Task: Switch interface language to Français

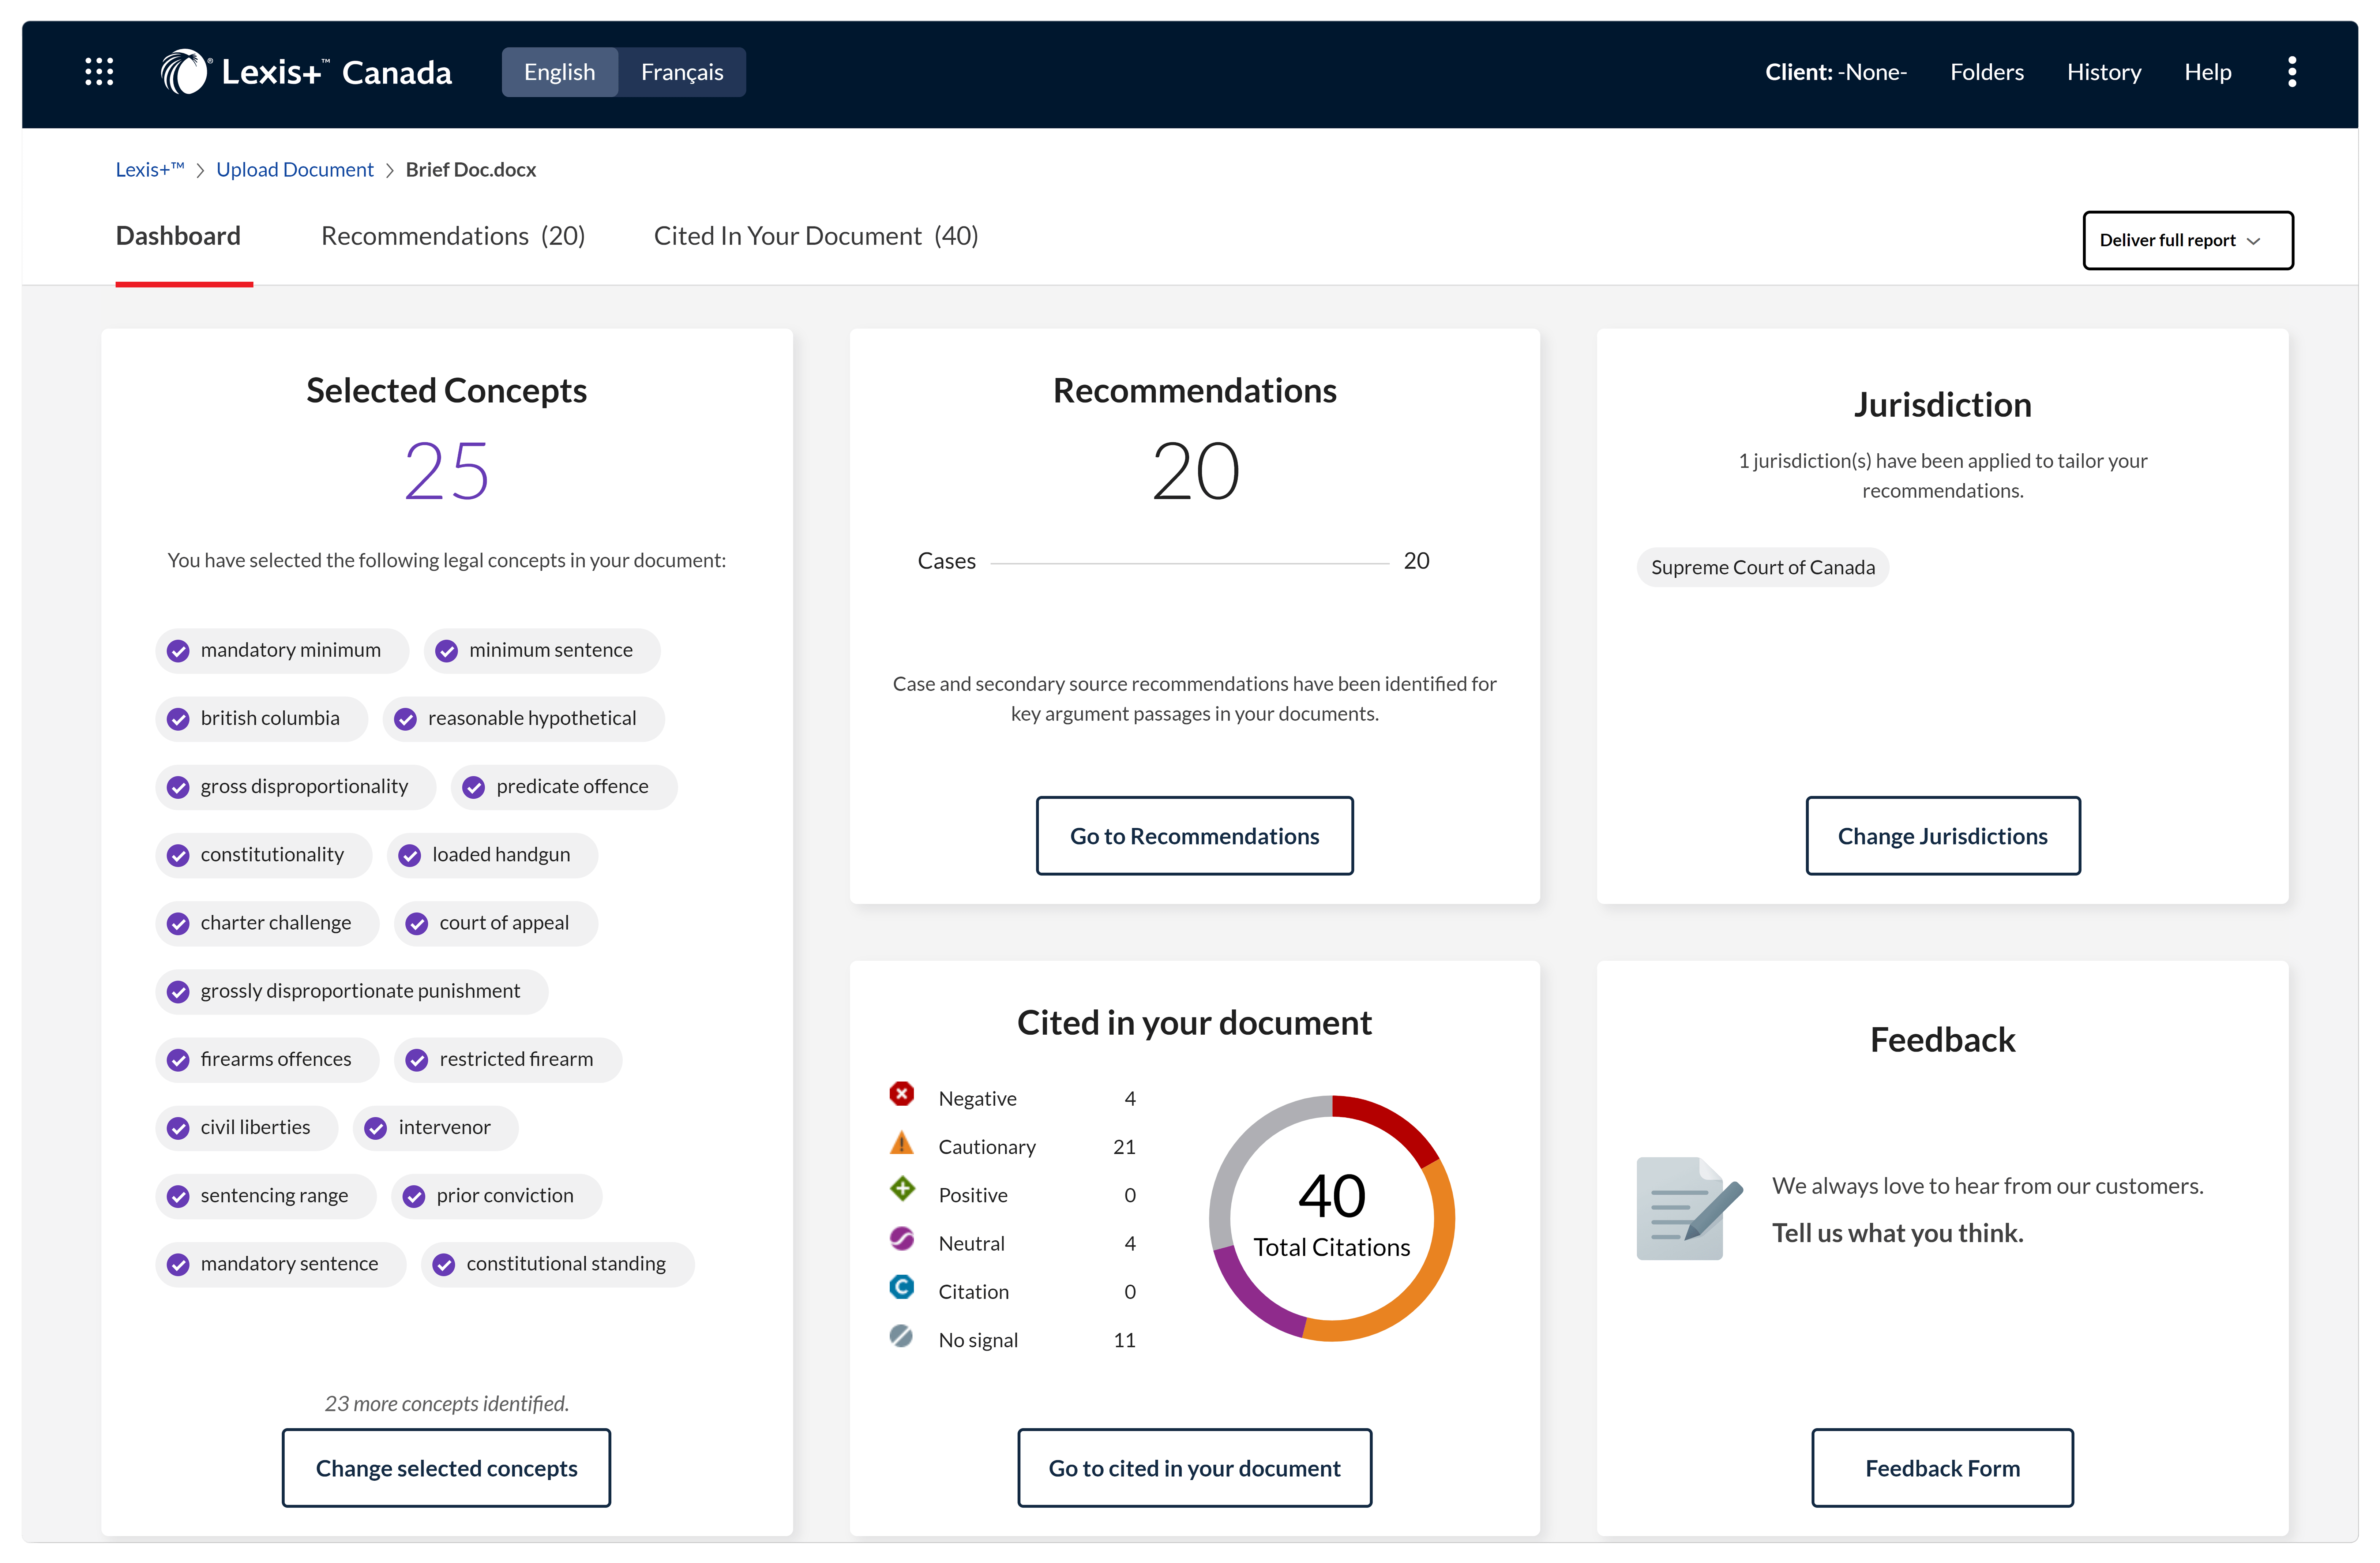Action: [681, 72]
